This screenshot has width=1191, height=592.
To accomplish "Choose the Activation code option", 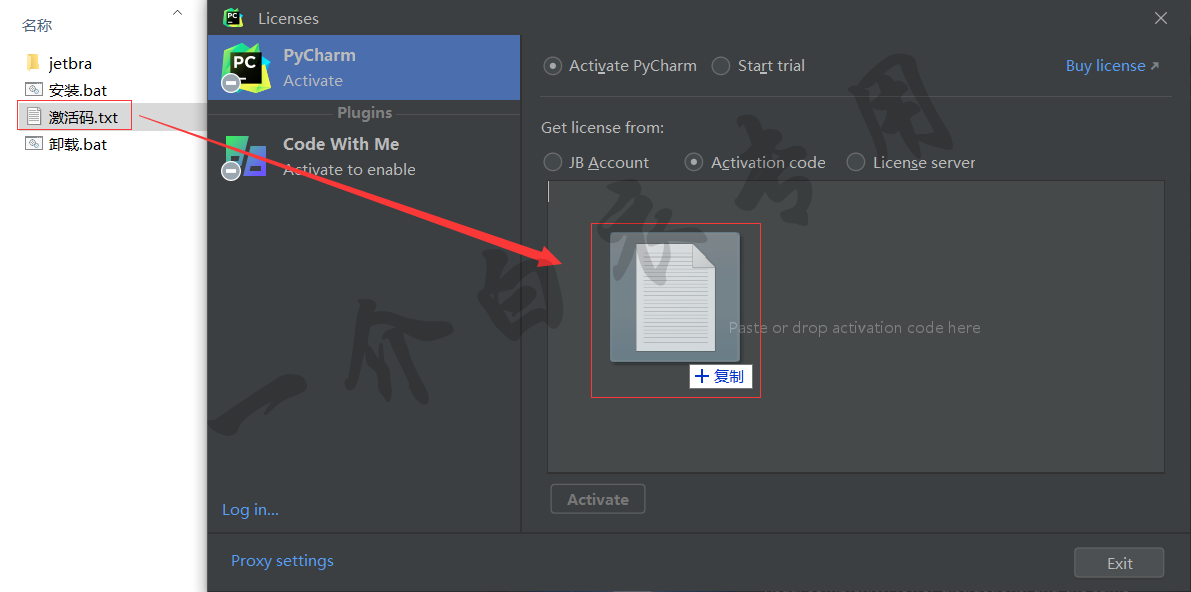I will pyautogui.click(x=693, y=163).
